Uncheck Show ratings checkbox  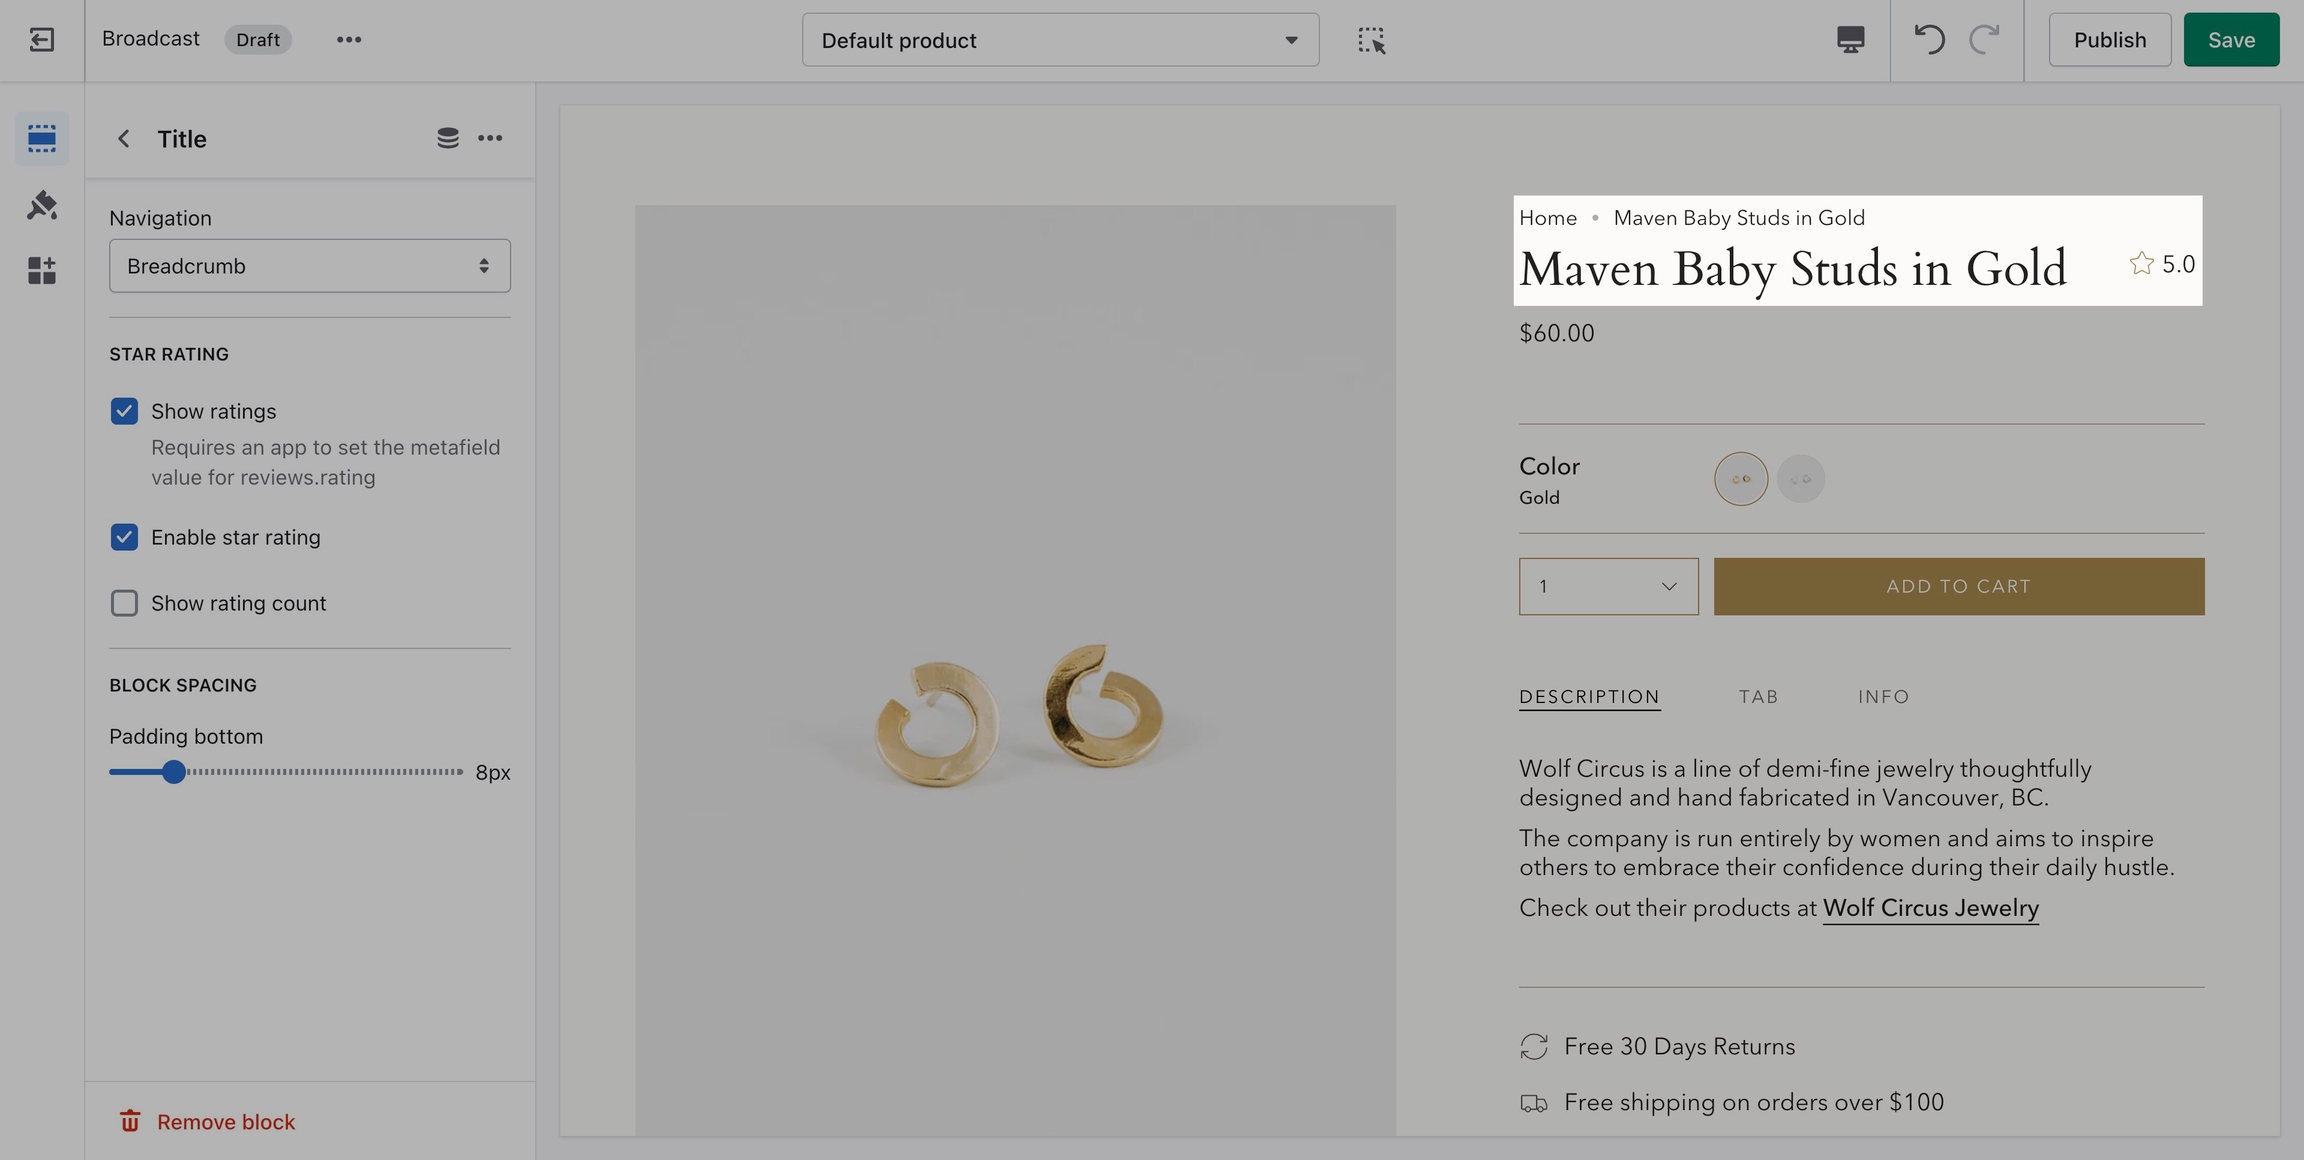tap(124, 411)
